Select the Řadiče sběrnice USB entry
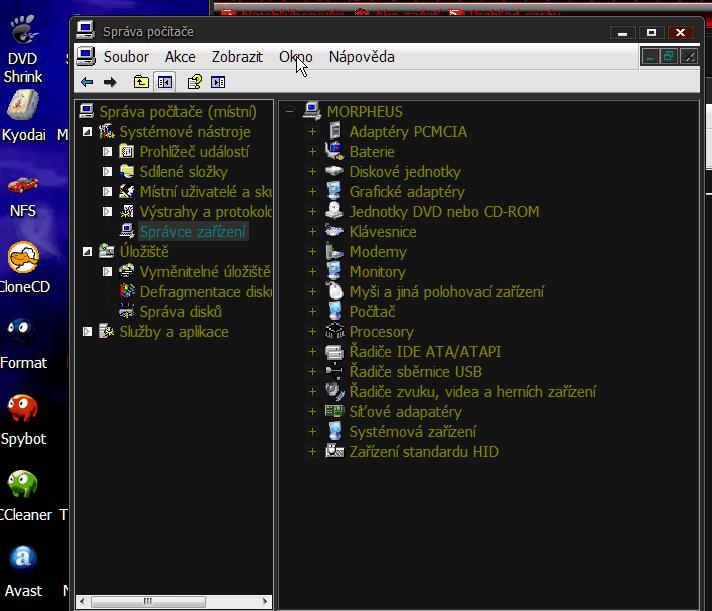 pyautogui.click(x=415, y=372)
